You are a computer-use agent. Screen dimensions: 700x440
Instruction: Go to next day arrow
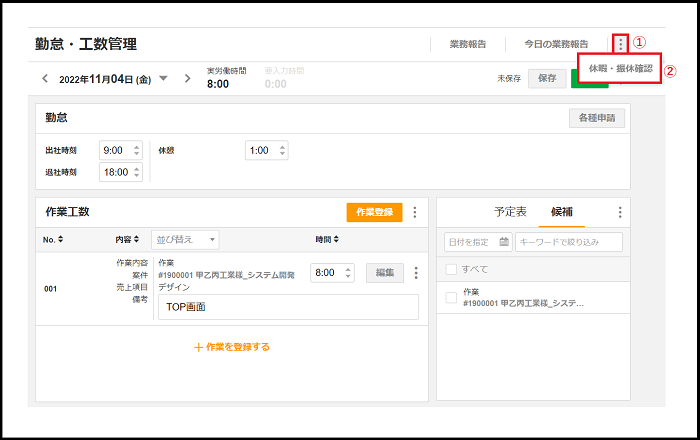[x=187, y=78]
